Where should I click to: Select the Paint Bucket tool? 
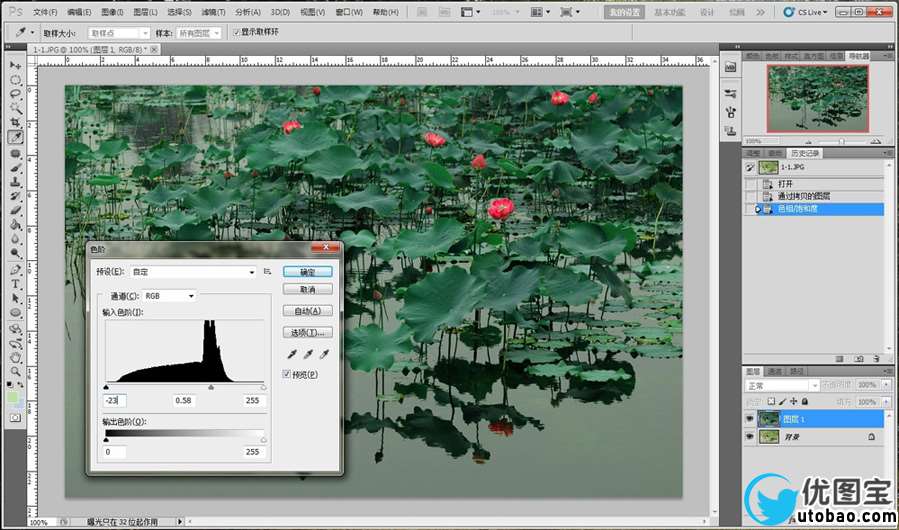coord(15,225)
